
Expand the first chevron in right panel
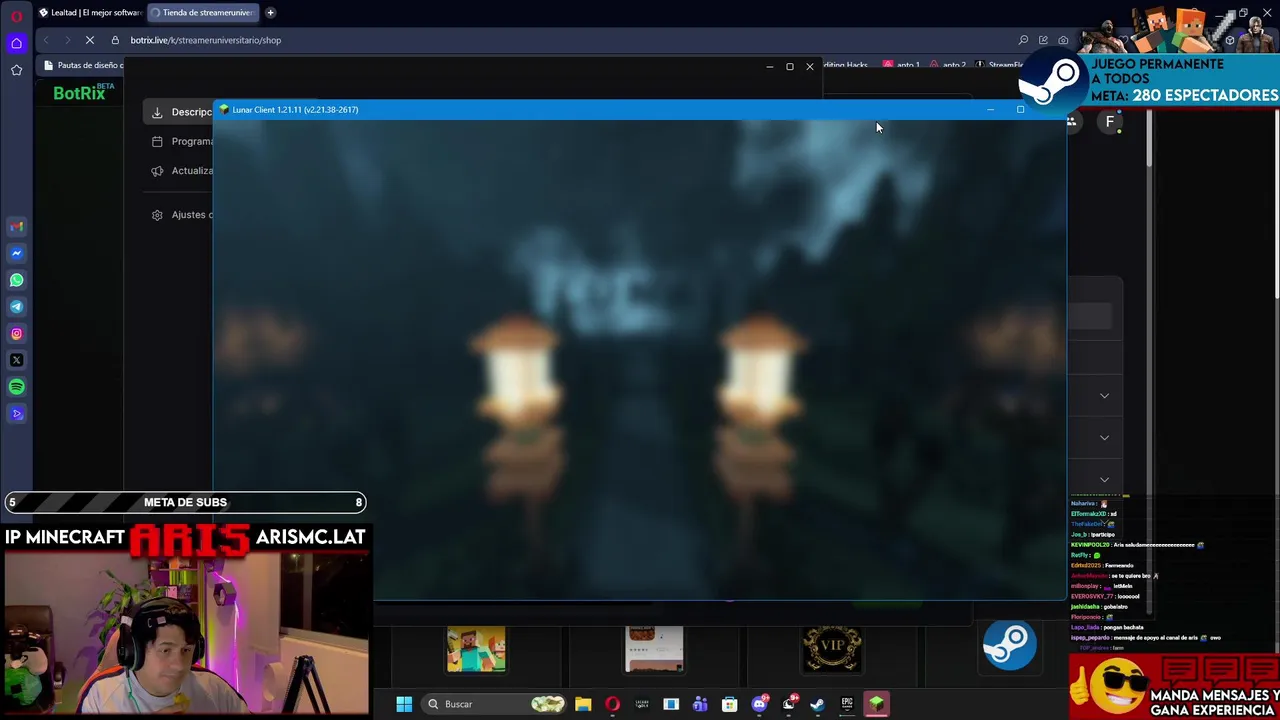point(1104,396)
